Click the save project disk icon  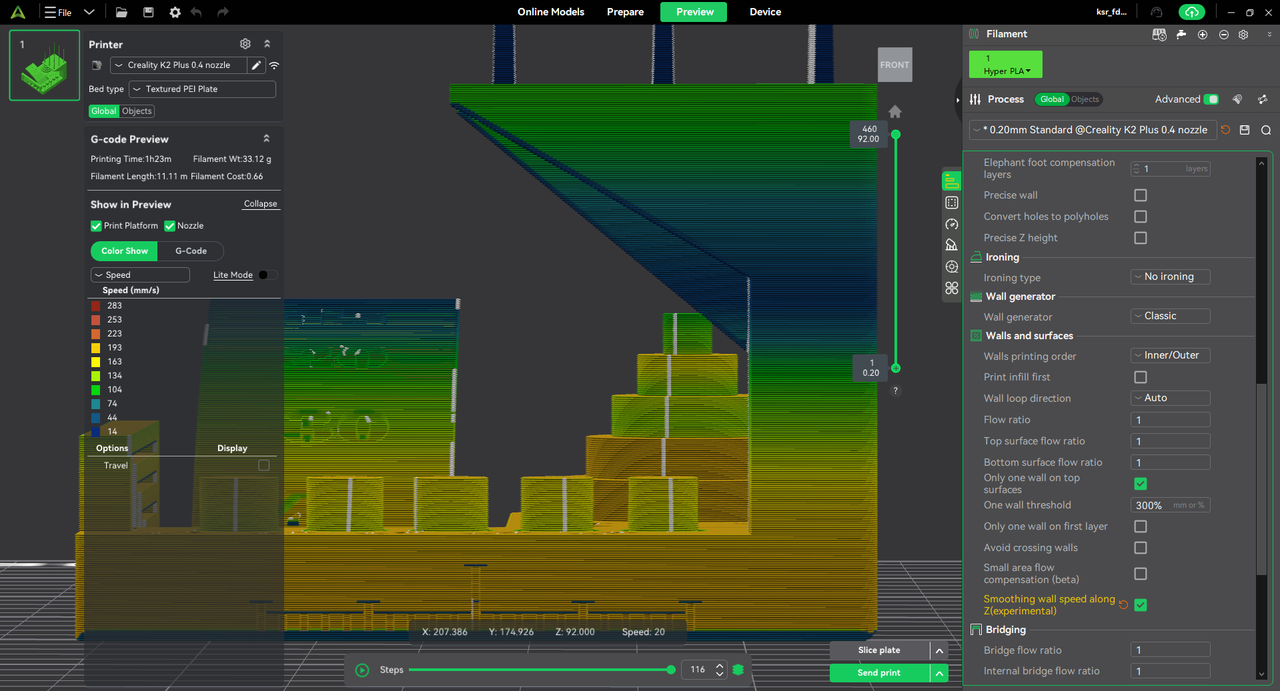[148, 12]
